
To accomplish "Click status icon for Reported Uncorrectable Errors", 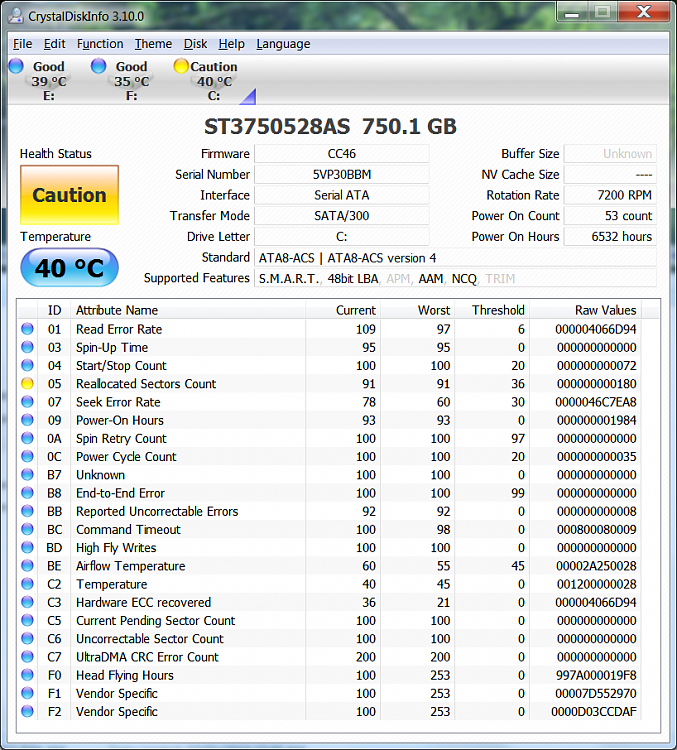I will pos(27,511).
